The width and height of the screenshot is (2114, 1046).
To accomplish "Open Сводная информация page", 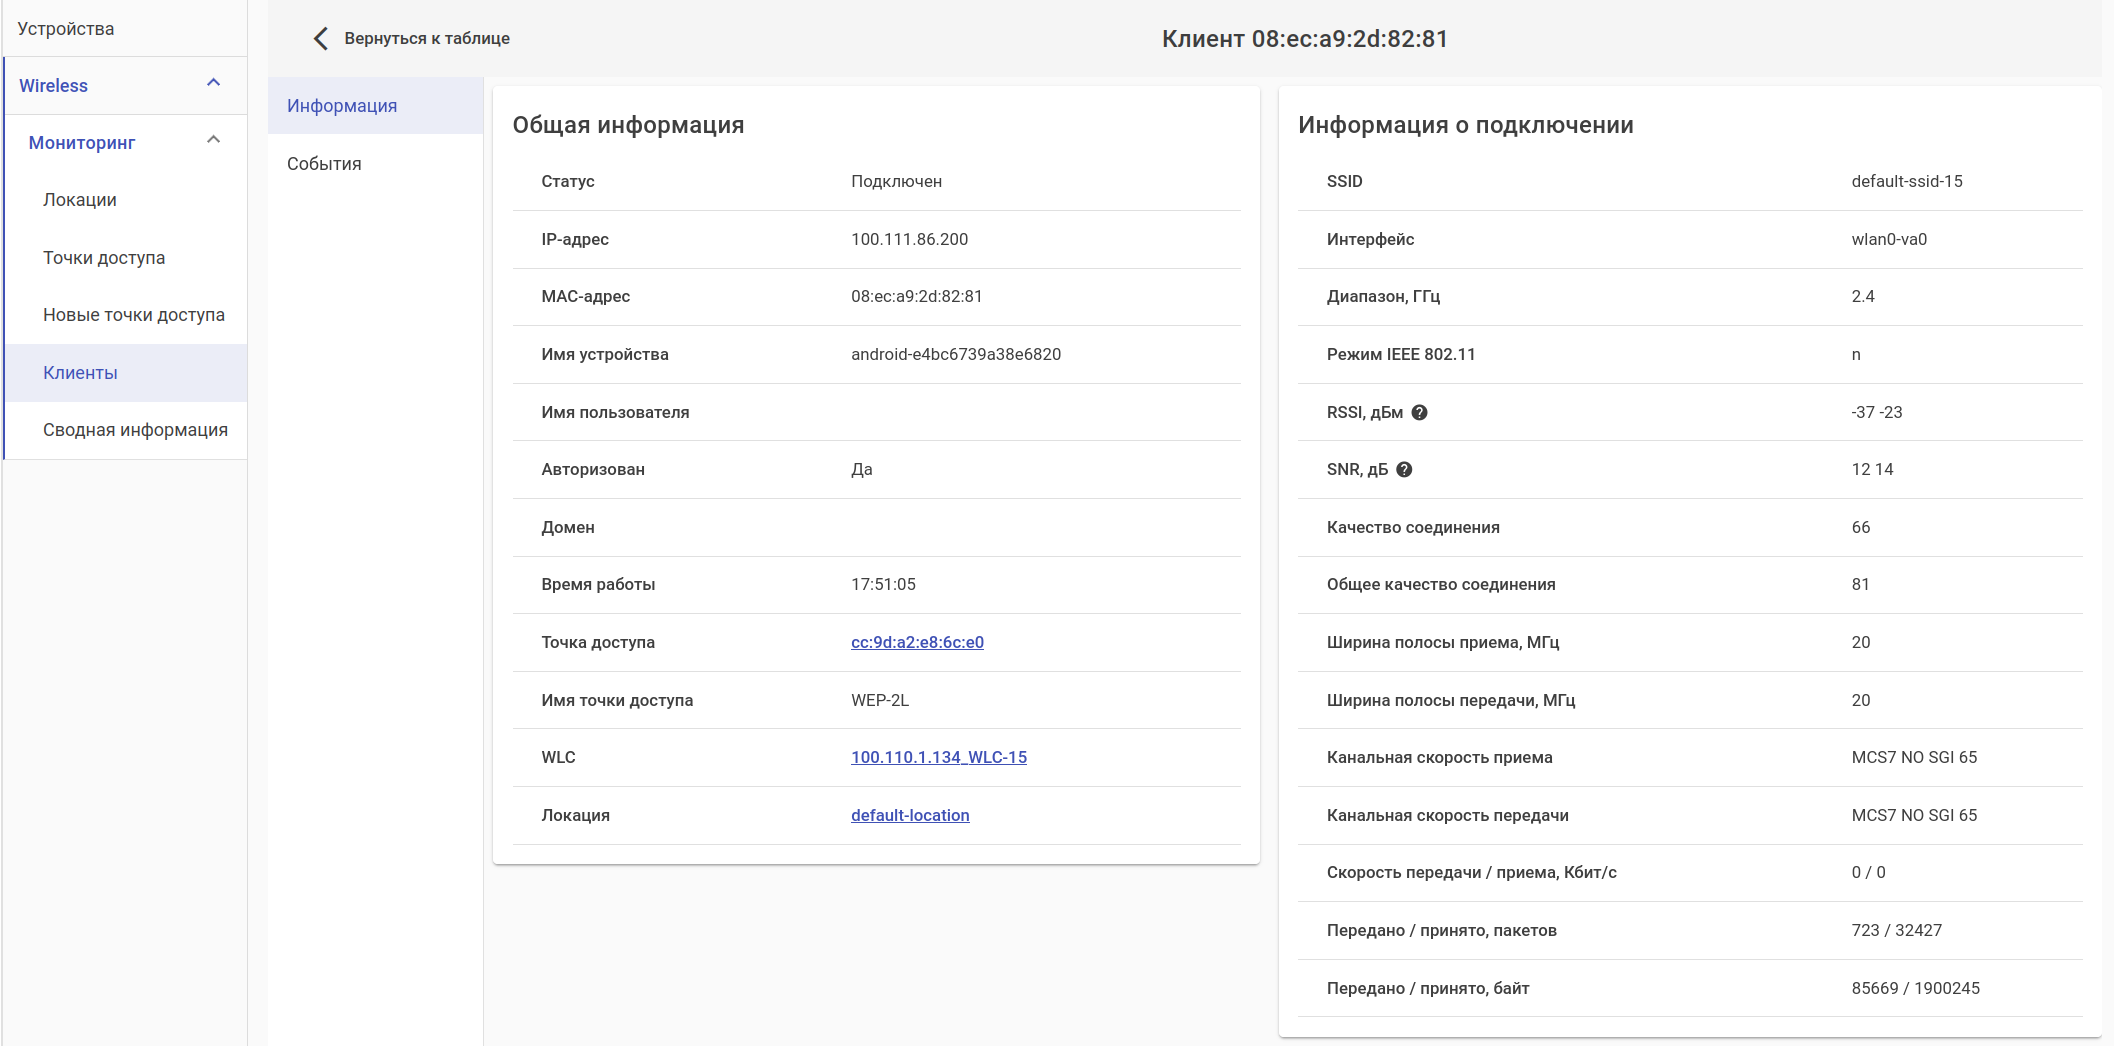I will [x=135, y=430].
